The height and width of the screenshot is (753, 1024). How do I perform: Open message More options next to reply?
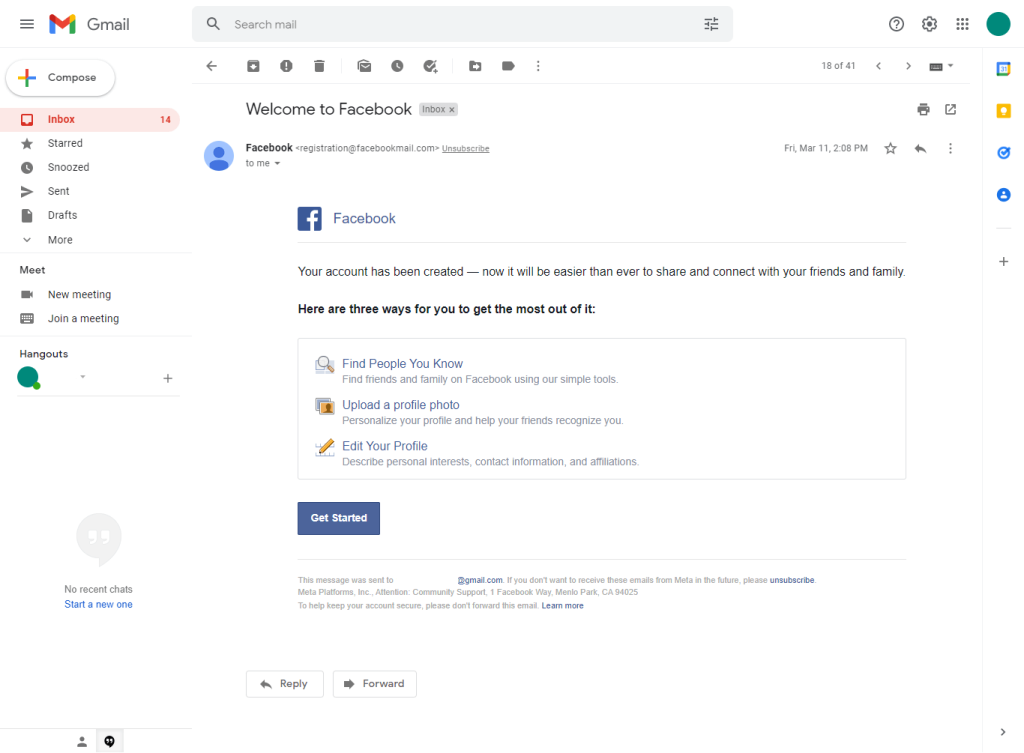point(950,148)
